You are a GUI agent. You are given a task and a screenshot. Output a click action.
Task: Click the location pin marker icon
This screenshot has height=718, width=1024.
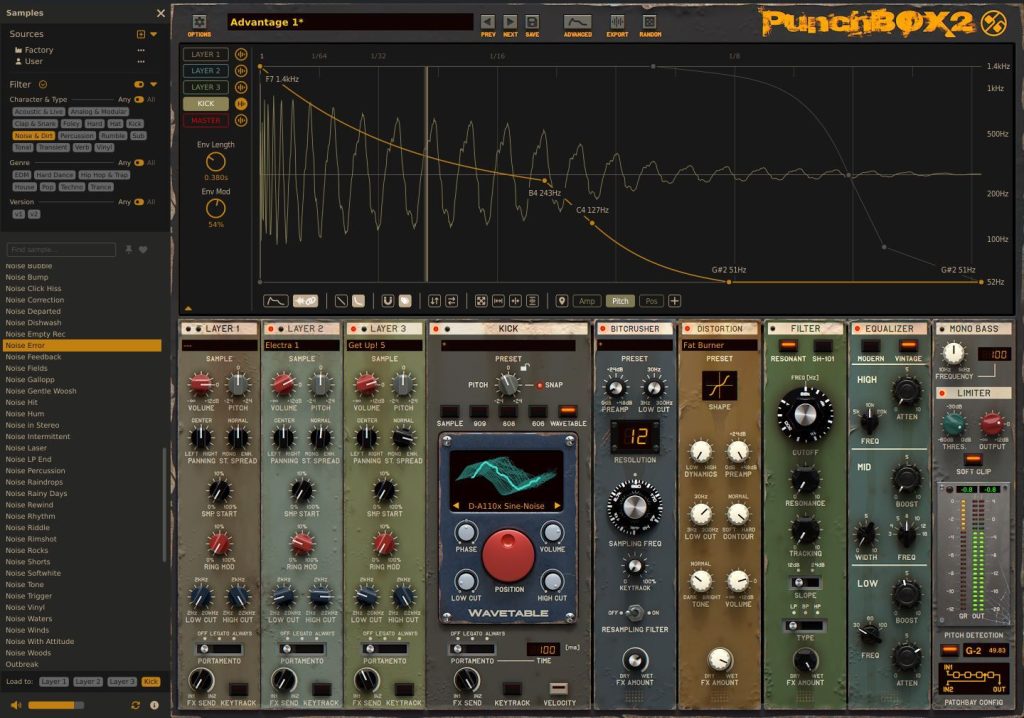click(562, 301)
